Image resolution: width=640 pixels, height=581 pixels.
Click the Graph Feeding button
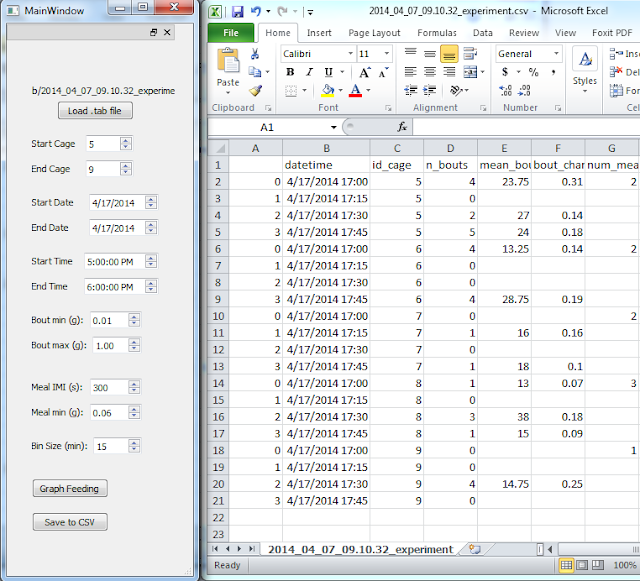coord(70,488)
